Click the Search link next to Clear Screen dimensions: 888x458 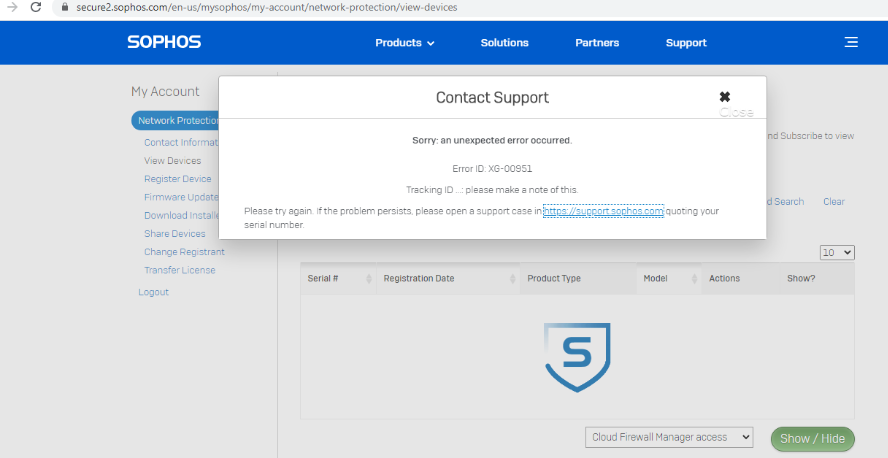(785, 202)
